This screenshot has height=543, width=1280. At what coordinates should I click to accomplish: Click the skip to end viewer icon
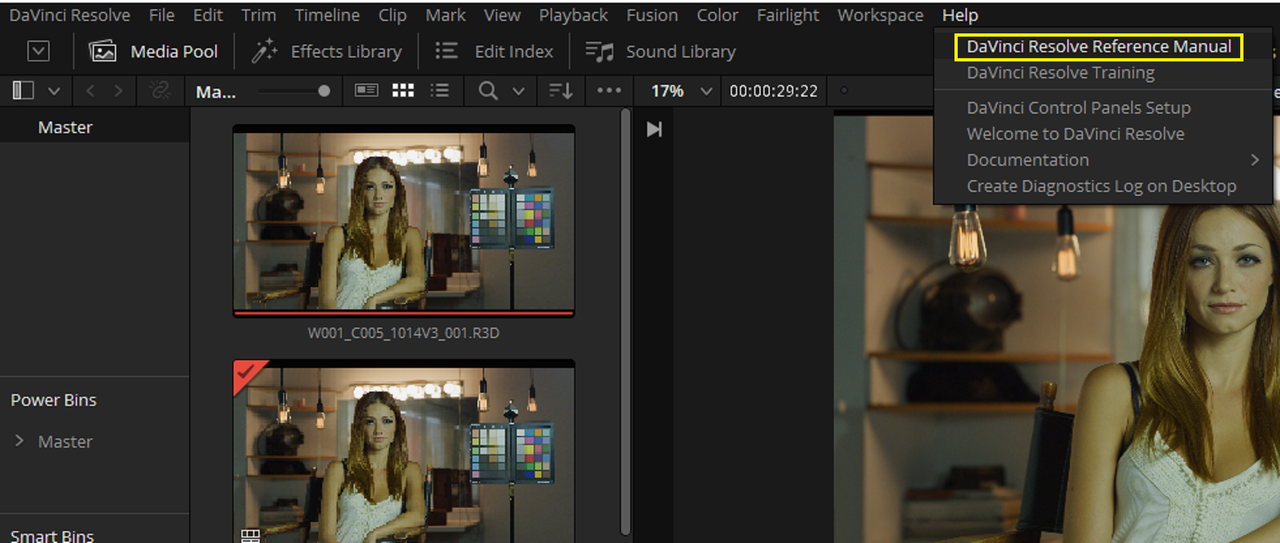coord(654,129)
